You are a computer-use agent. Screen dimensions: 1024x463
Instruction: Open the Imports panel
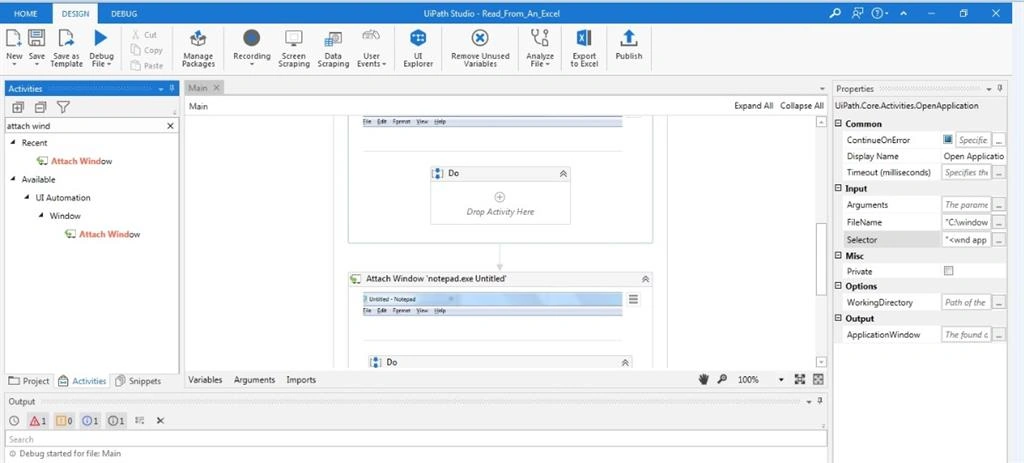pos(301,379)
